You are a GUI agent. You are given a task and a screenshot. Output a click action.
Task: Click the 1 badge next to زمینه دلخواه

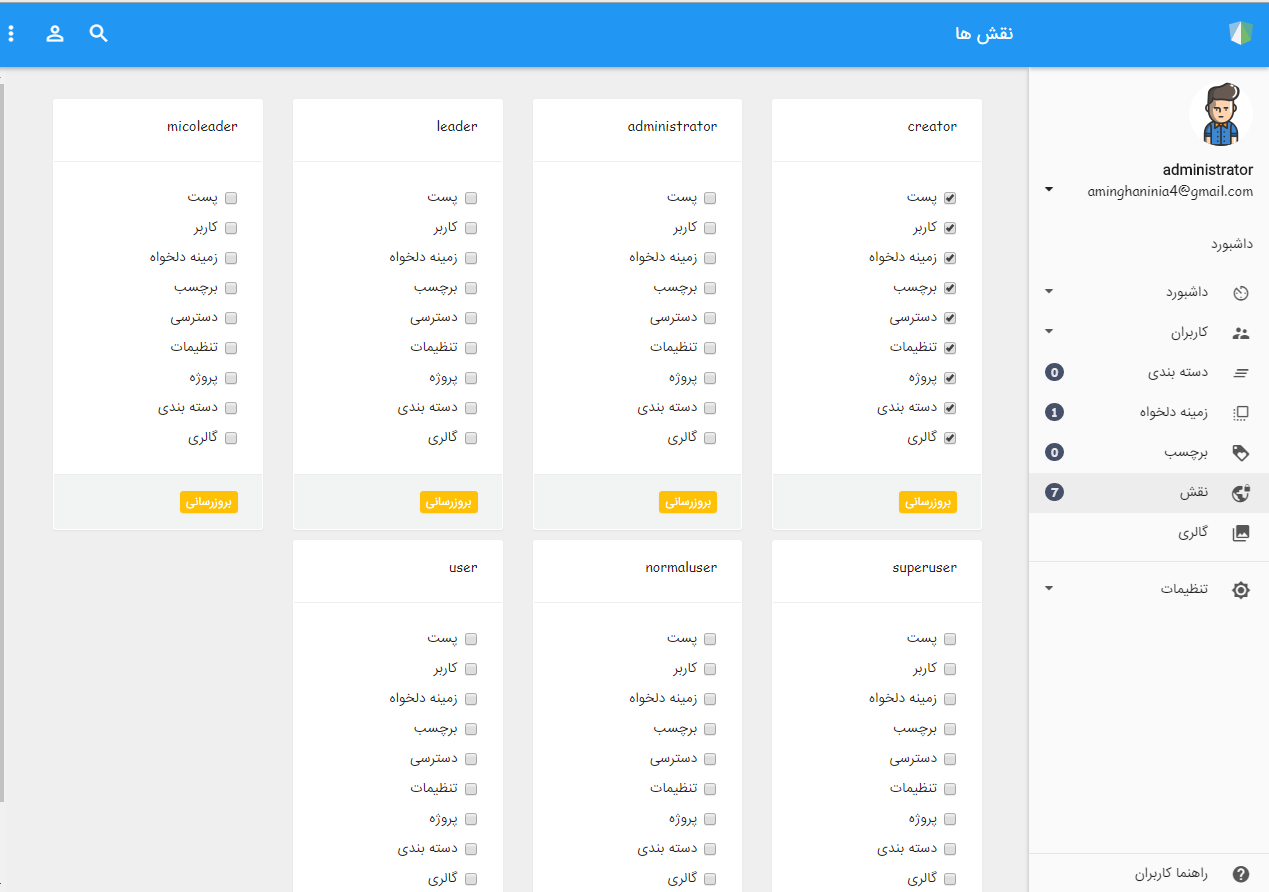[1054, 412]
